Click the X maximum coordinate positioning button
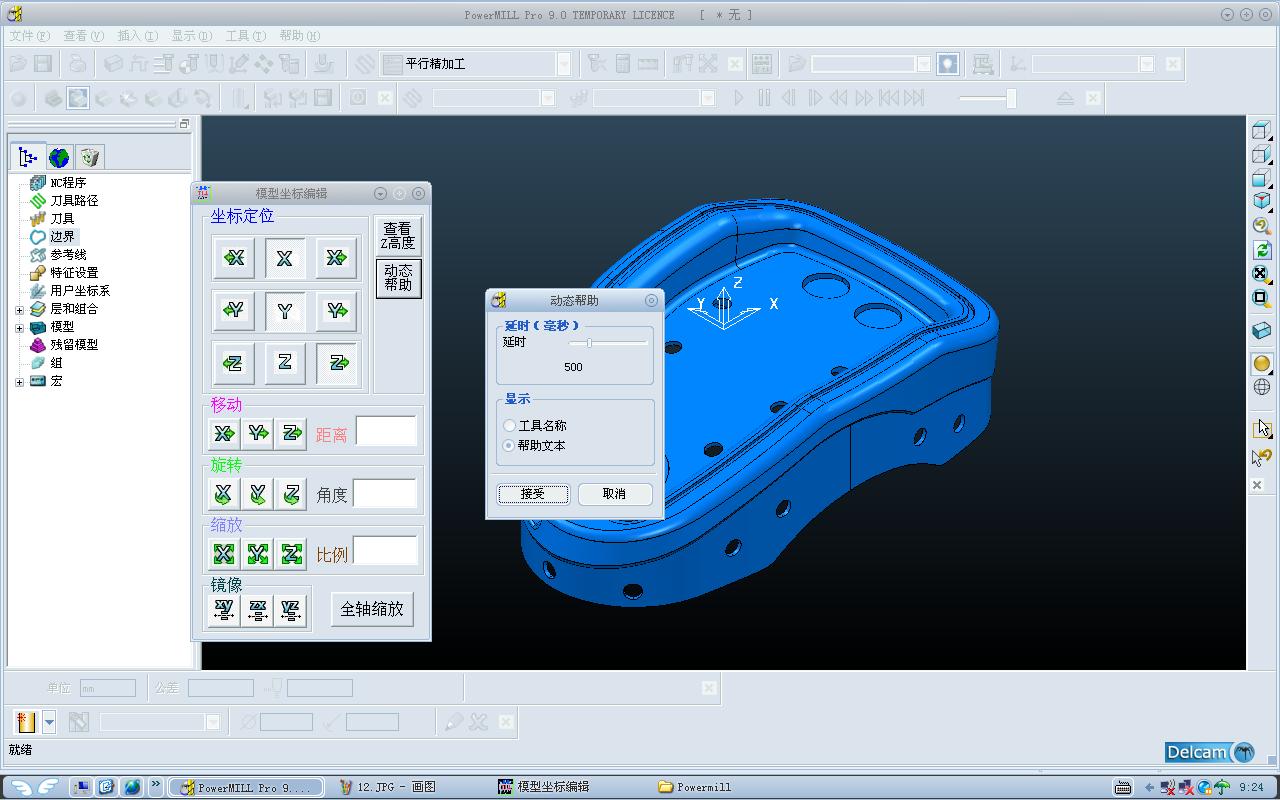The image size is (1280, 800). pos(336,258)
